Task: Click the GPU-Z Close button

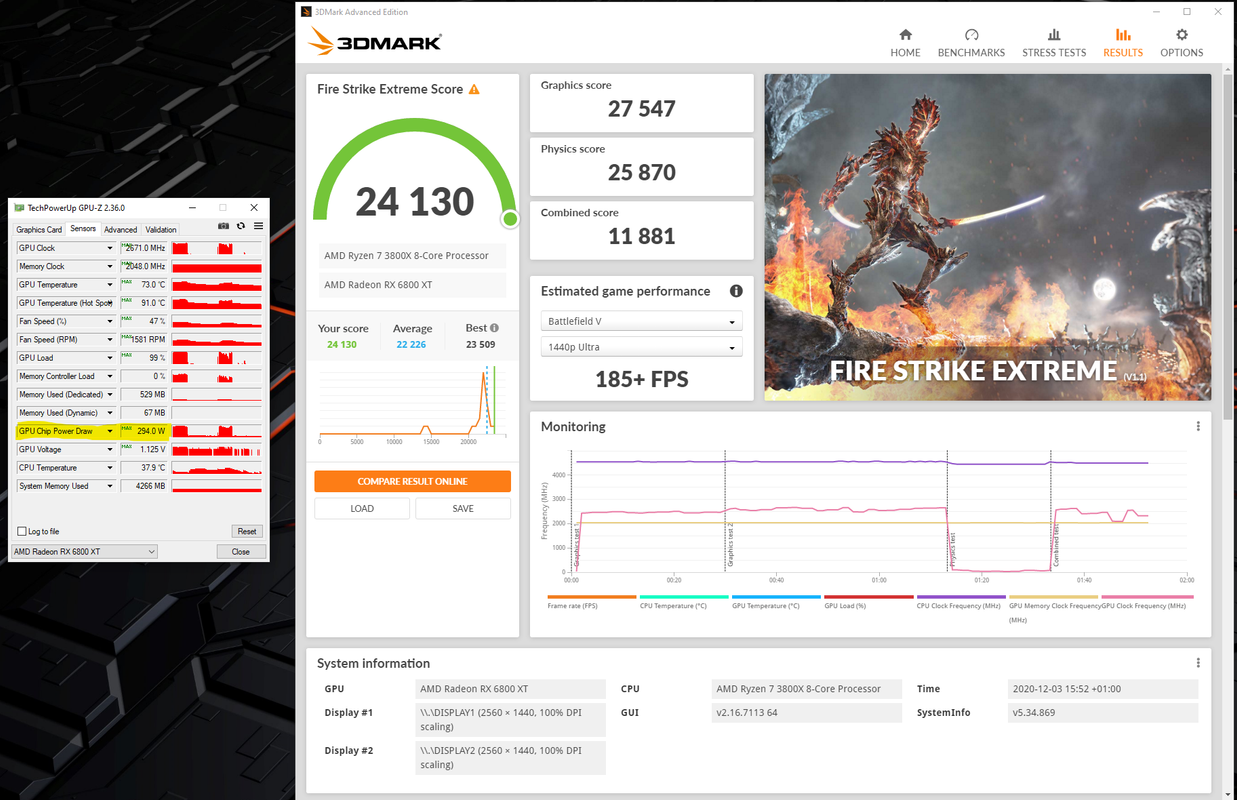Action: pos(241,551)
